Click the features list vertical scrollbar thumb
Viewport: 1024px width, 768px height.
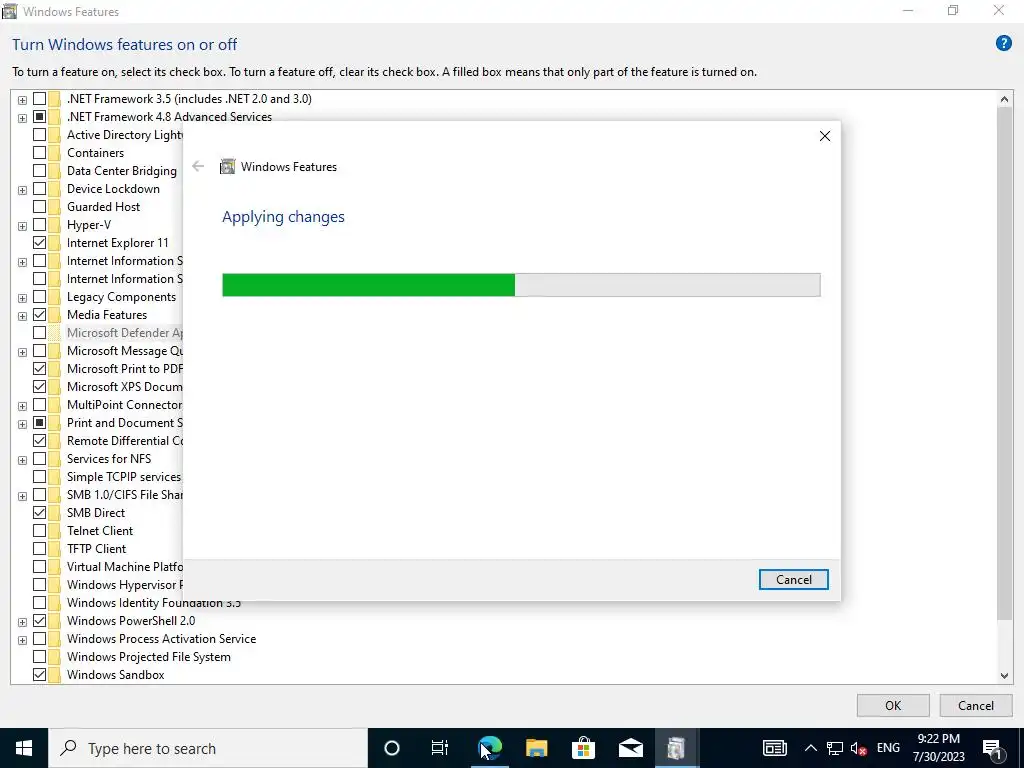point(1004,364)
